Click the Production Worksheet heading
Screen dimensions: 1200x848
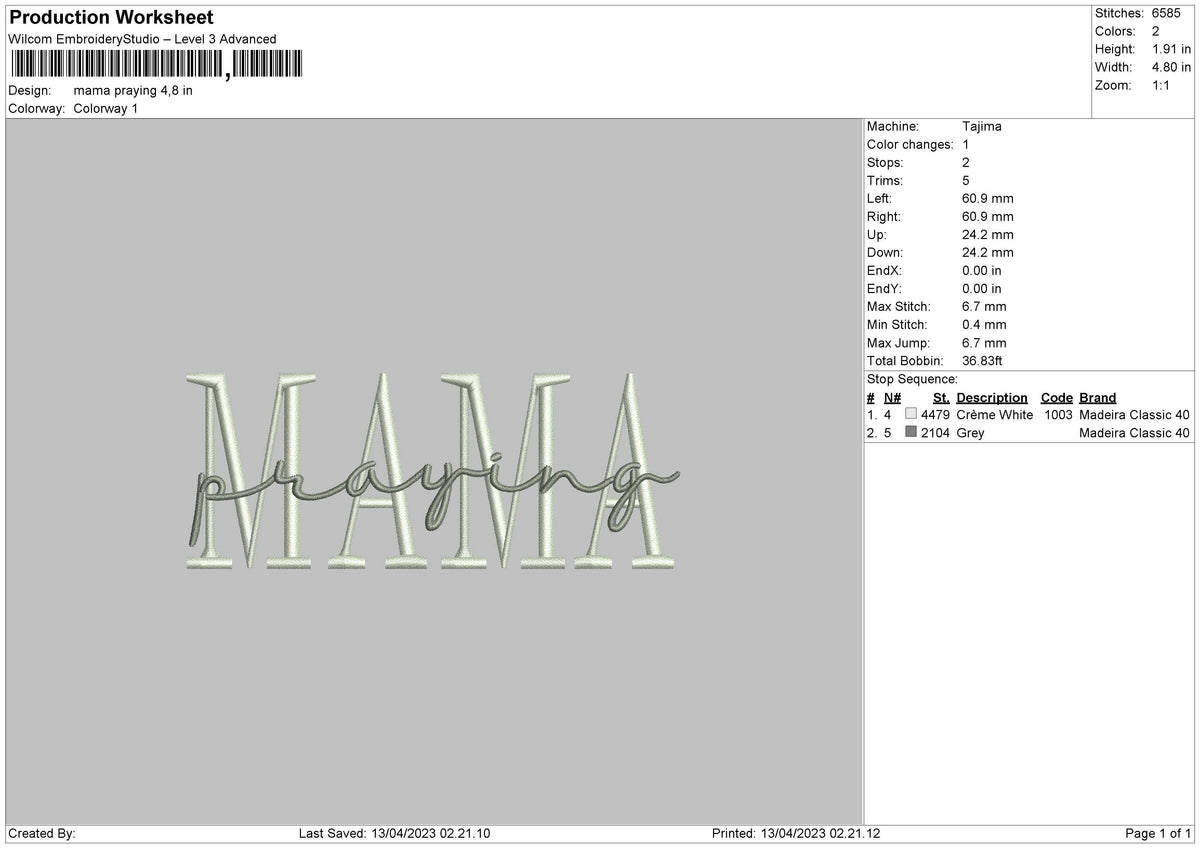click(x=110, y=17)
